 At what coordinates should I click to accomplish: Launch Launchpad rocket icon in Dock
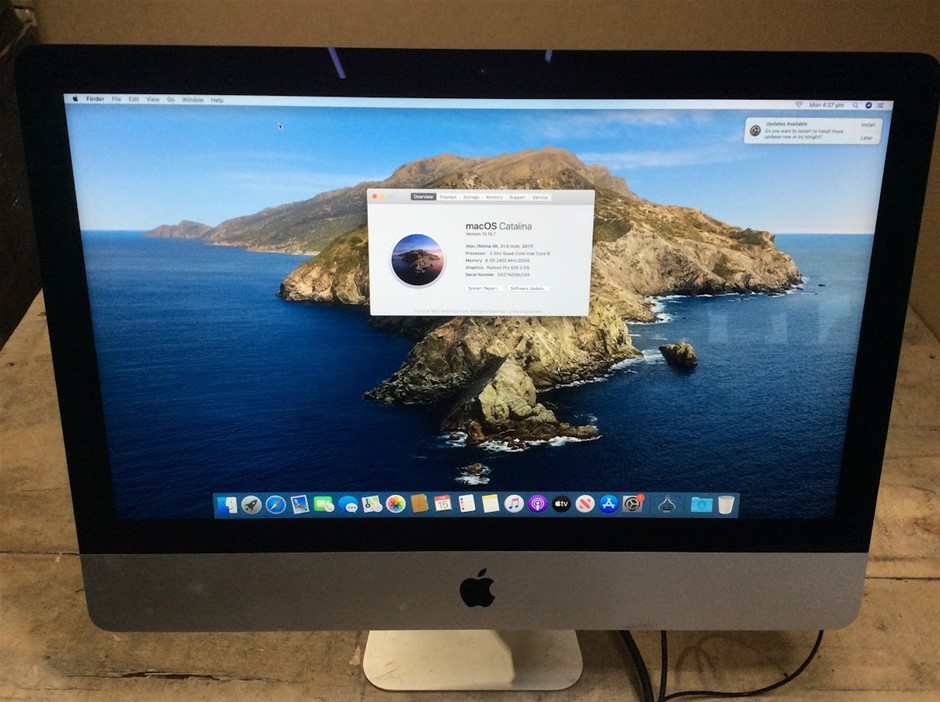point(251,505)
